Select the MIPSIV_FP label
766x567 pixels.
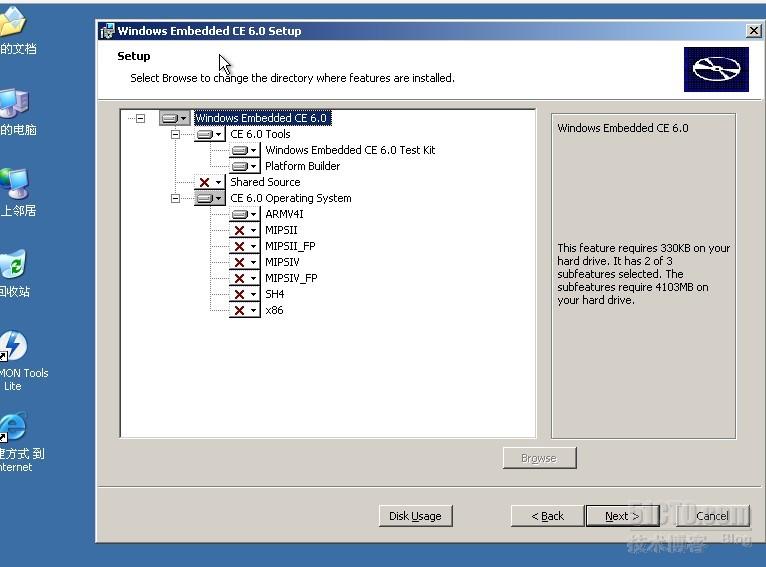click(291, 278)
